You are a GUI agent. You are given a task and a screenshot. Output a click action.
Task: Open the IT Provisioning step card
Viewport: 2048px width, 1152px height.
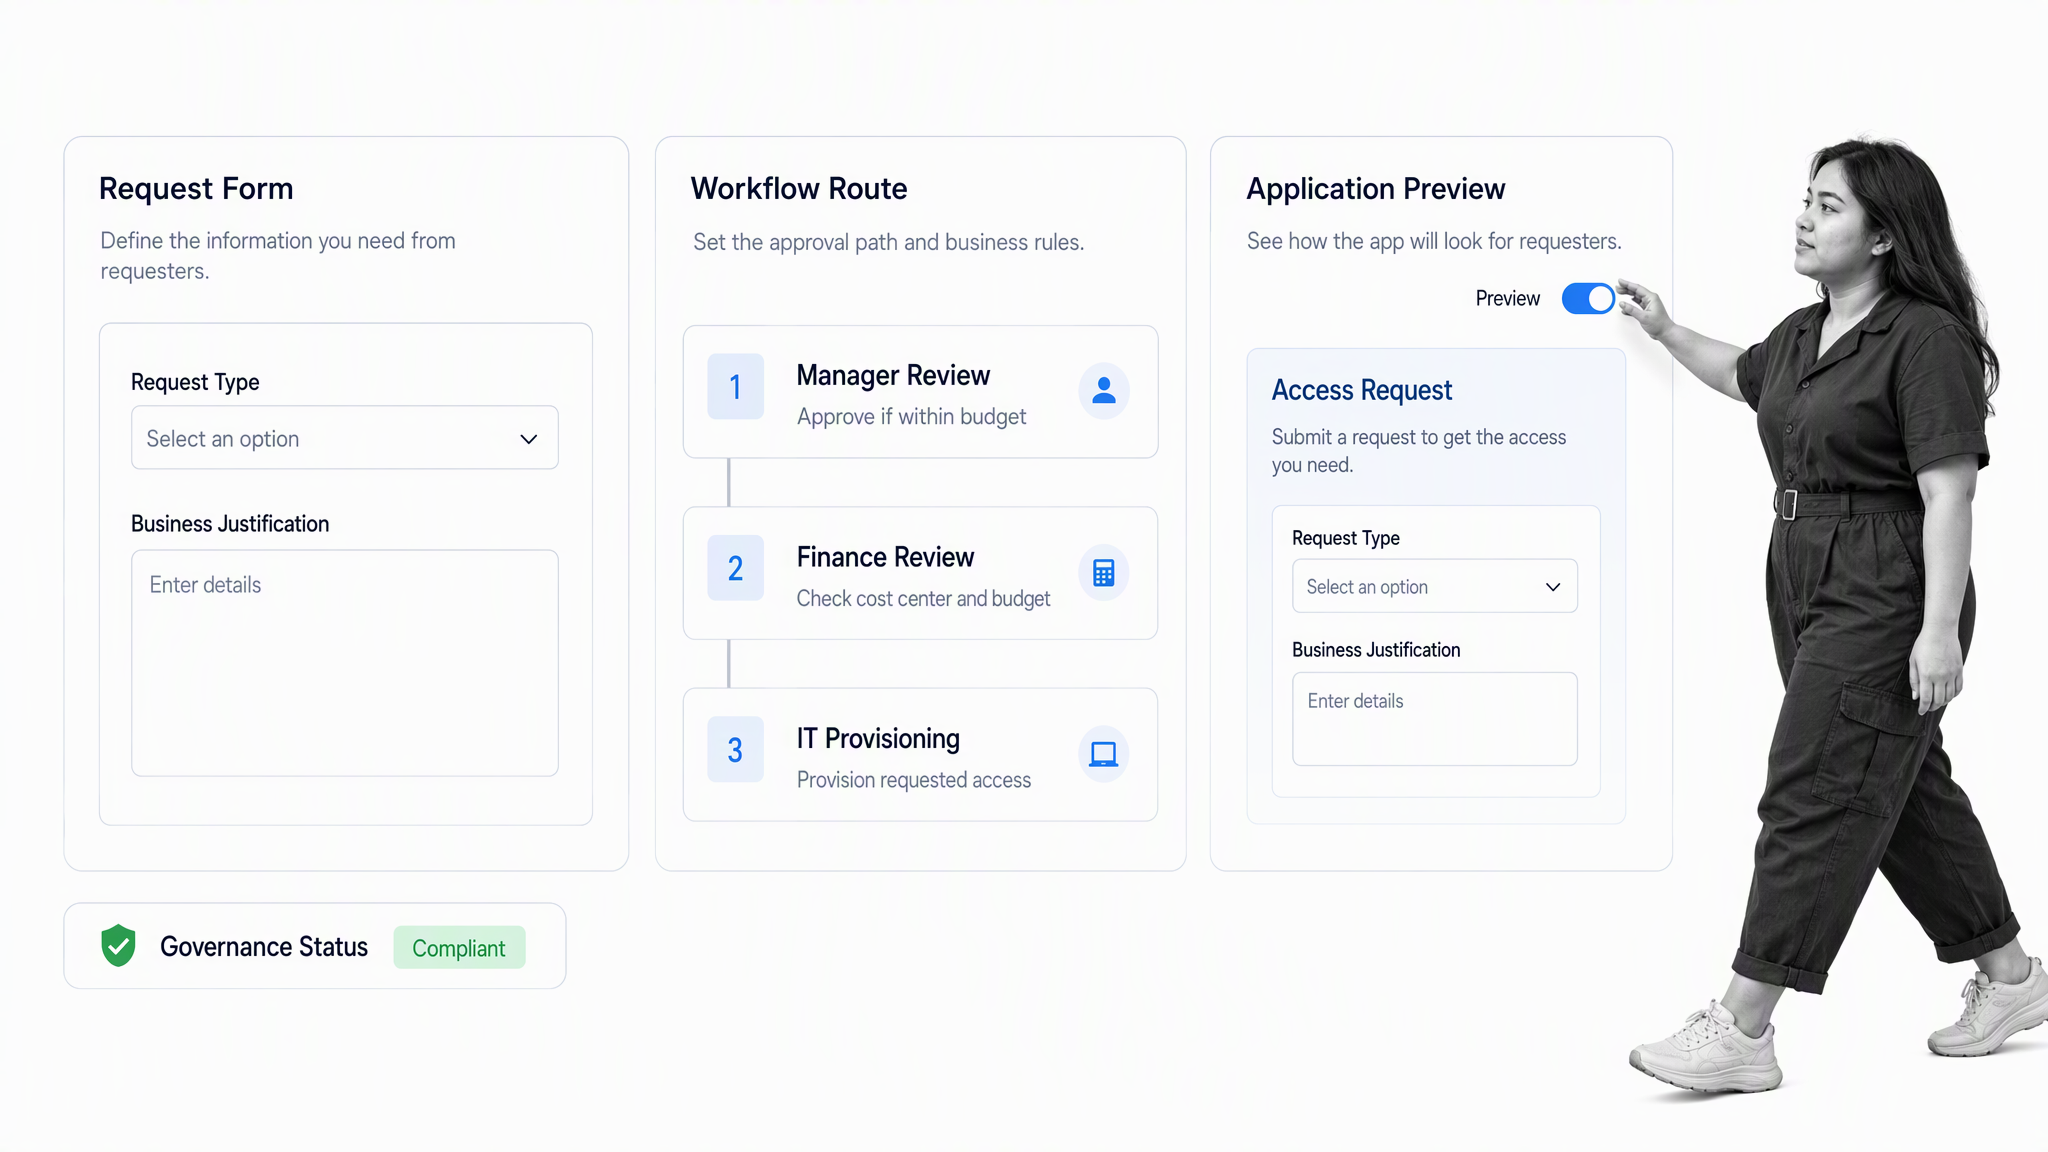(920, 755)
